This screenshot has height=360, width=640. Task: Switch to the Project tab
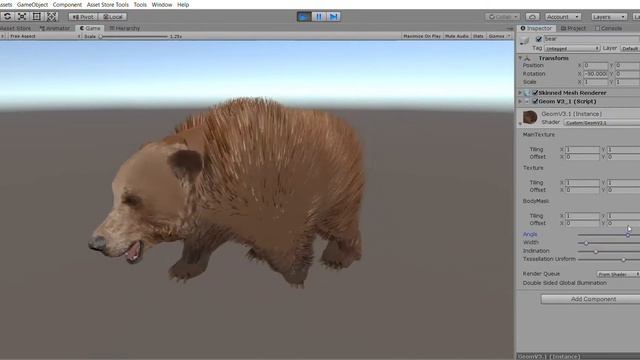point(573,28)
